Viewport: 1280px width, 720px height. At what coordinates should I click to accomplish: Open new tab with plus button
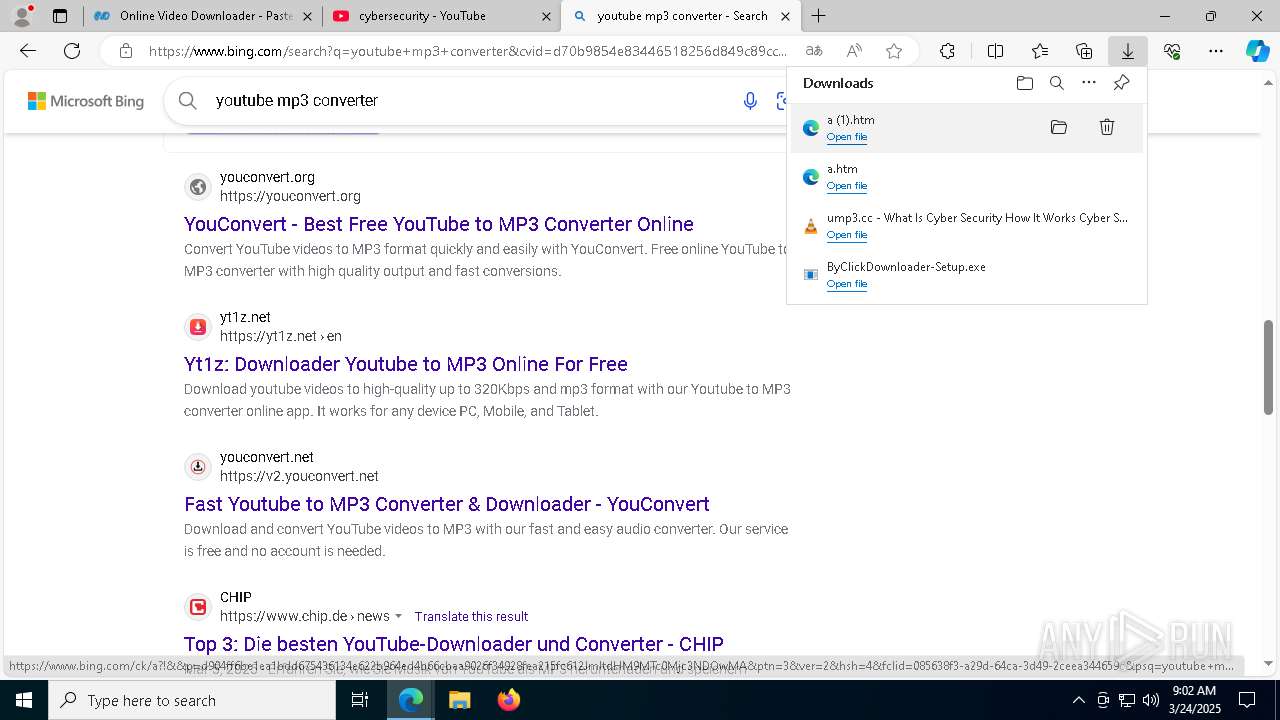point(819,16)
